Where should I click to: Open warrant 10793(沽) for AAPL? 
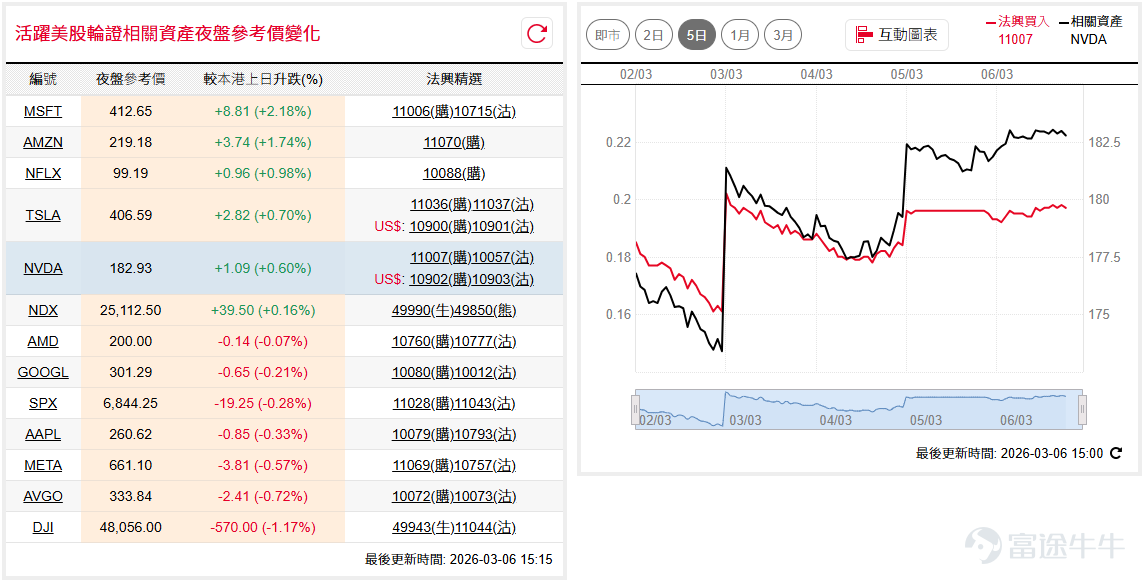pyautogui.click(x=485, y=434)
